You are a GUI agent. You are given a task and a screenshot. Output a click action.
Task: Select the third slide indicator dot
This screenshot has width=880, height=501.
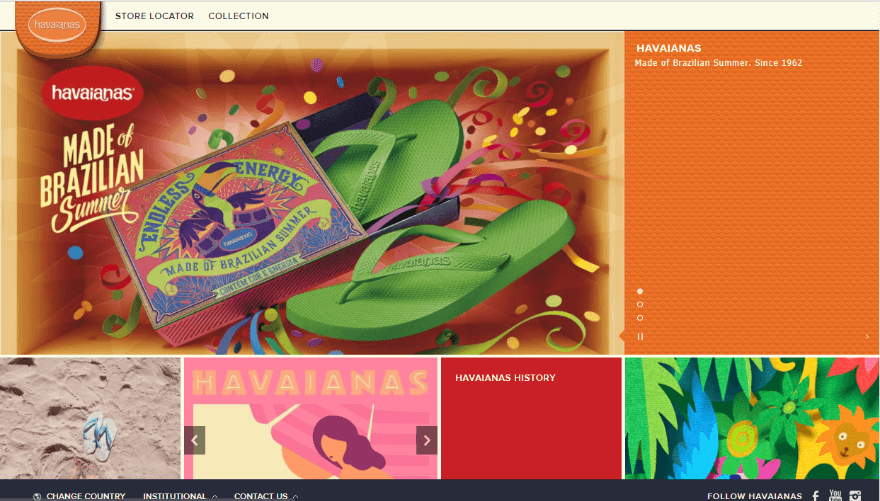click(640, 318)
